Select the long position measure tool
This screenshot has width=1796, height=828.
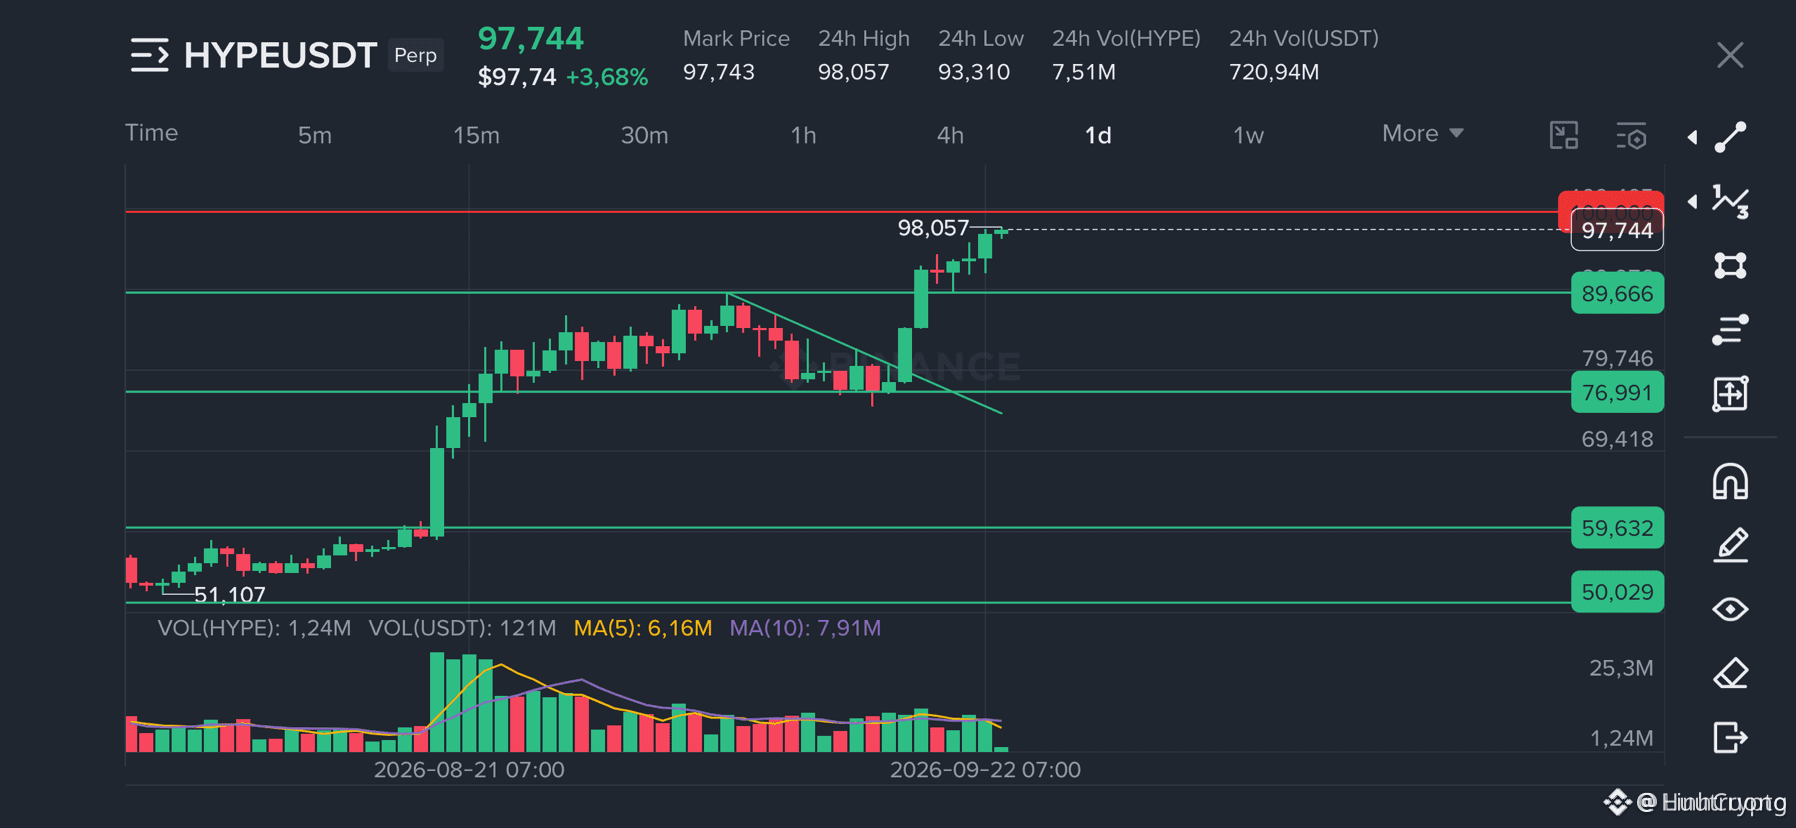[x=1730, y=393]
